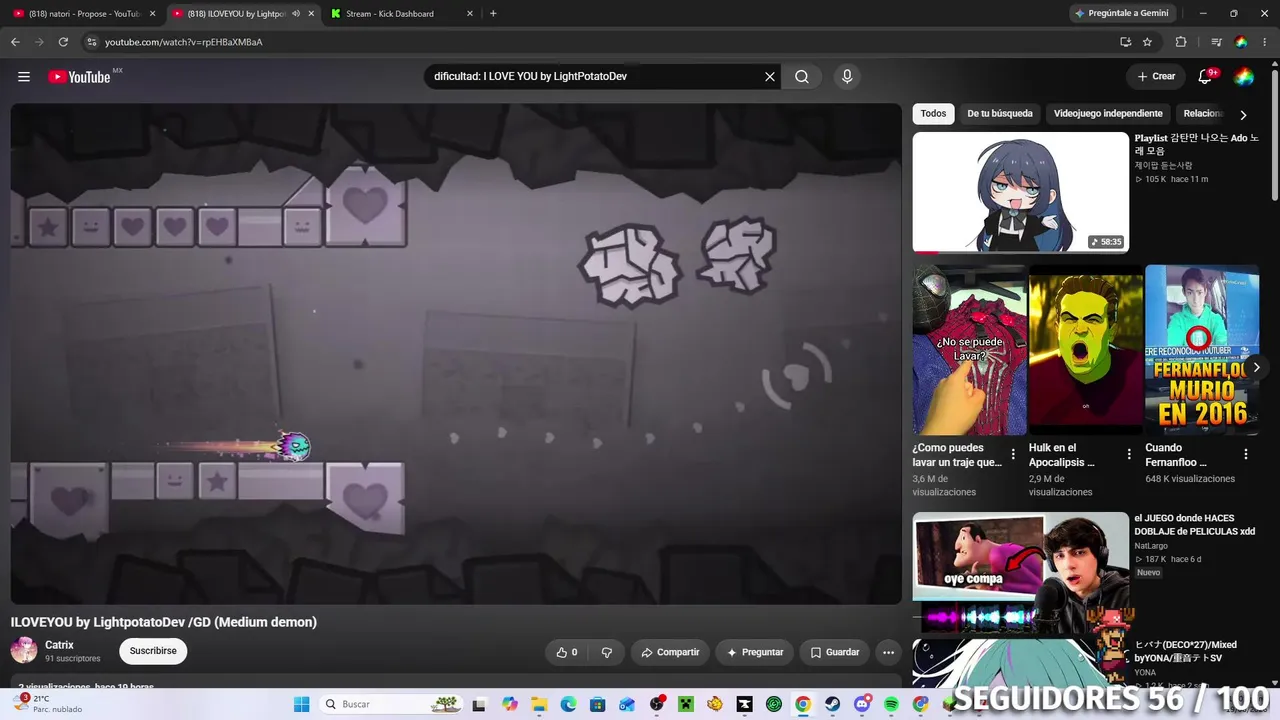The height and width of the screenshot is (720, 1280).
Task: Open Chrome media controls button
Action: [x=1216, y=42]
